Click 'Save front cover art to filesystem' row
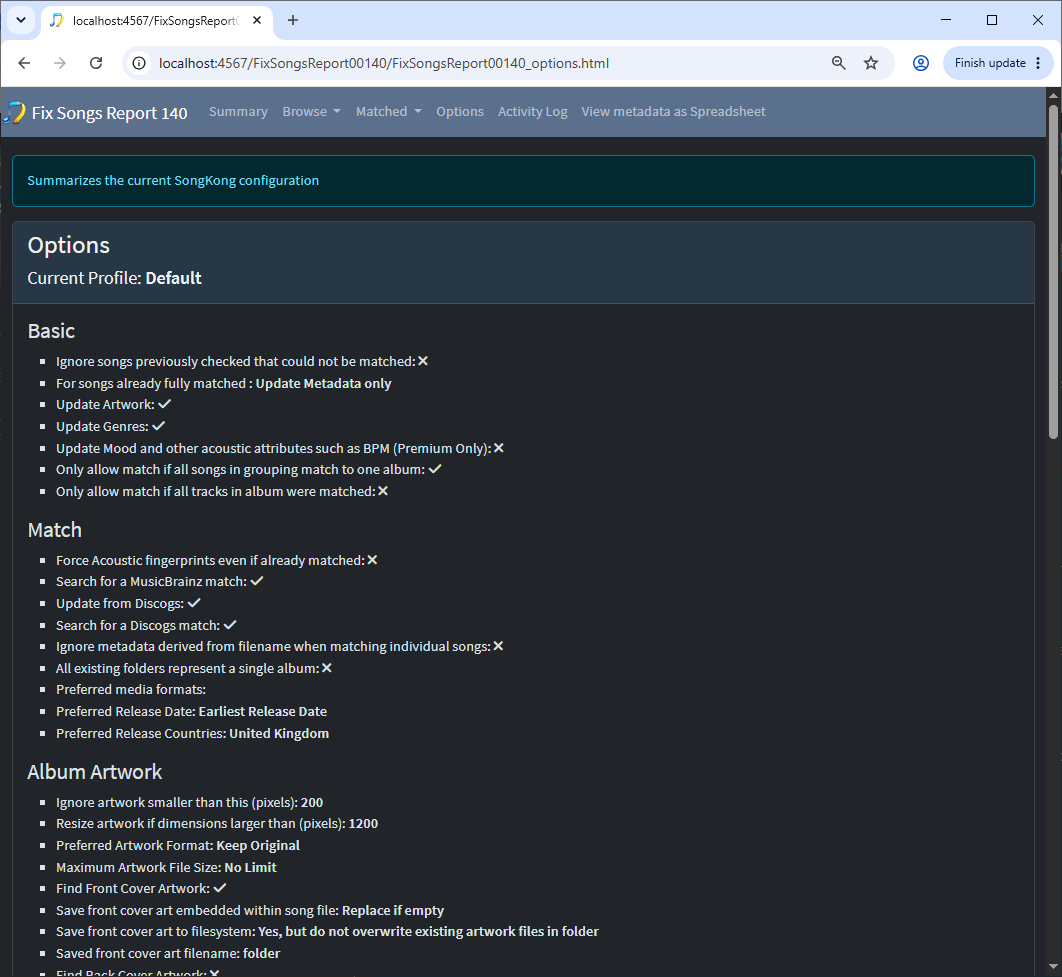Image resolution: width=1062 pixels, height=977 pixels. pos(327,932)
